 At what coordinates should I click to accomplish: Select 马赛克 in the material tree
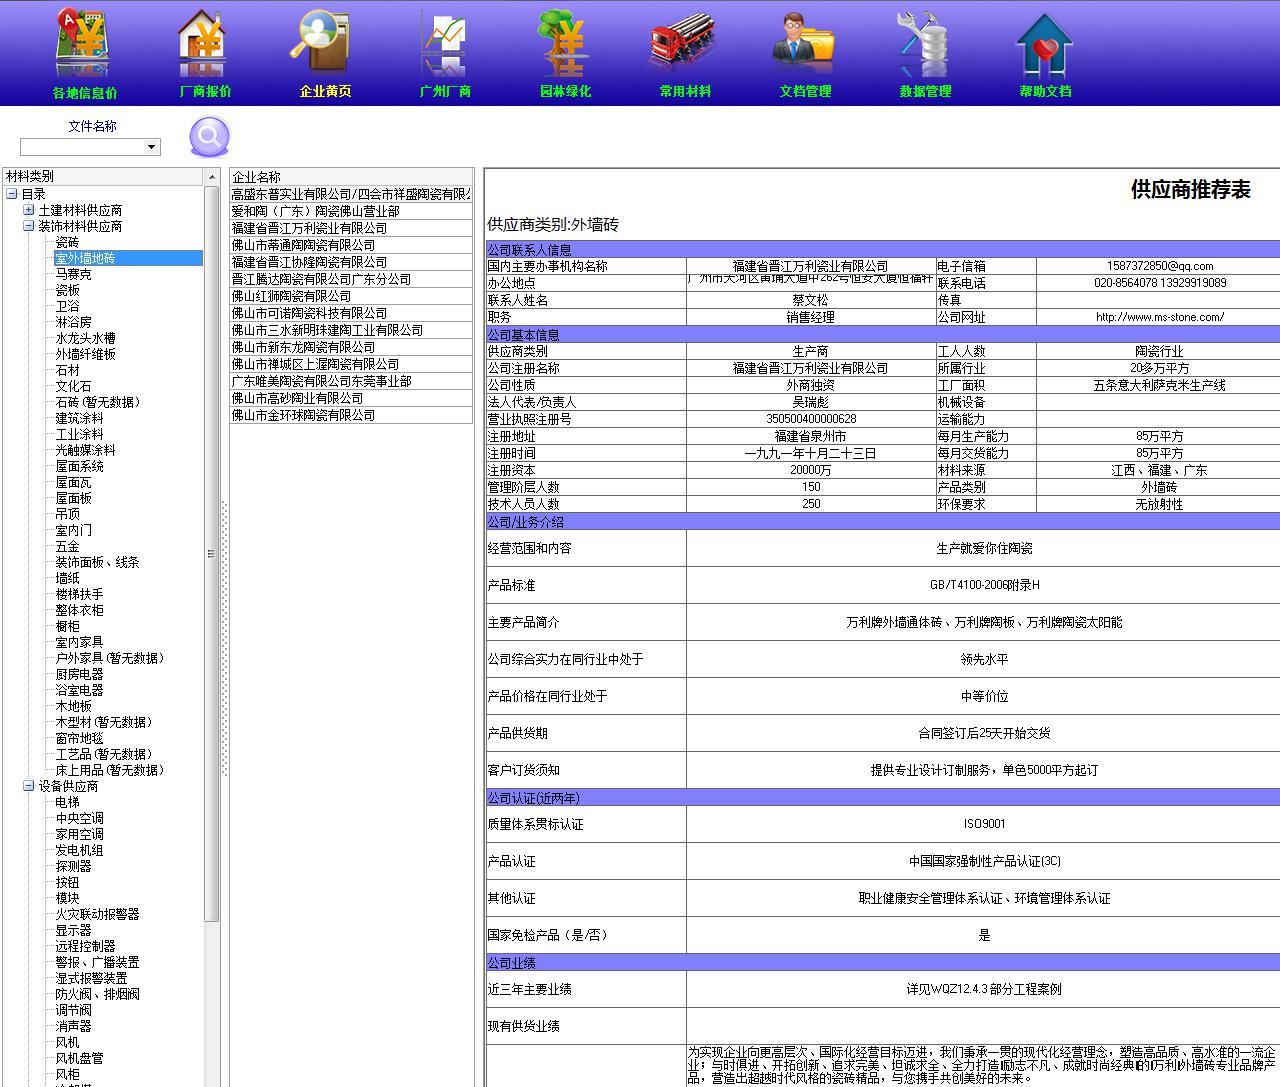pyautogui.click(x=73, y=274)
